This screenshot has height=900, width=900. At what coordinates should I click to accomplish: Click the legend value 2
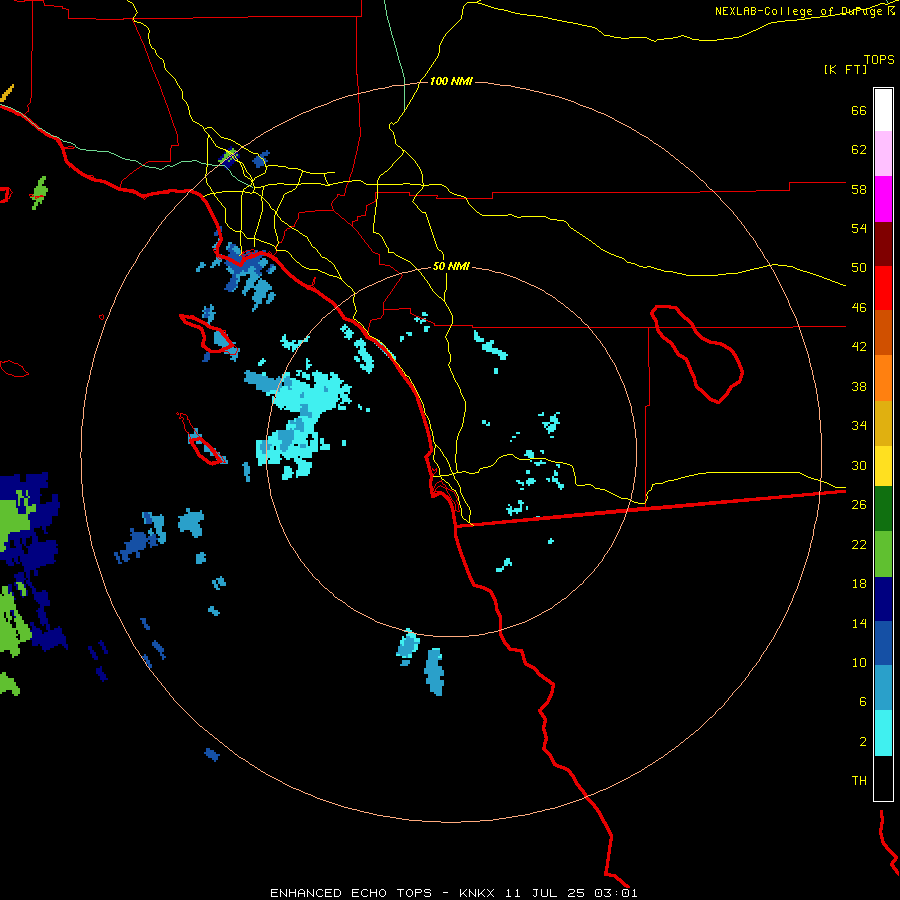(863, 742)
